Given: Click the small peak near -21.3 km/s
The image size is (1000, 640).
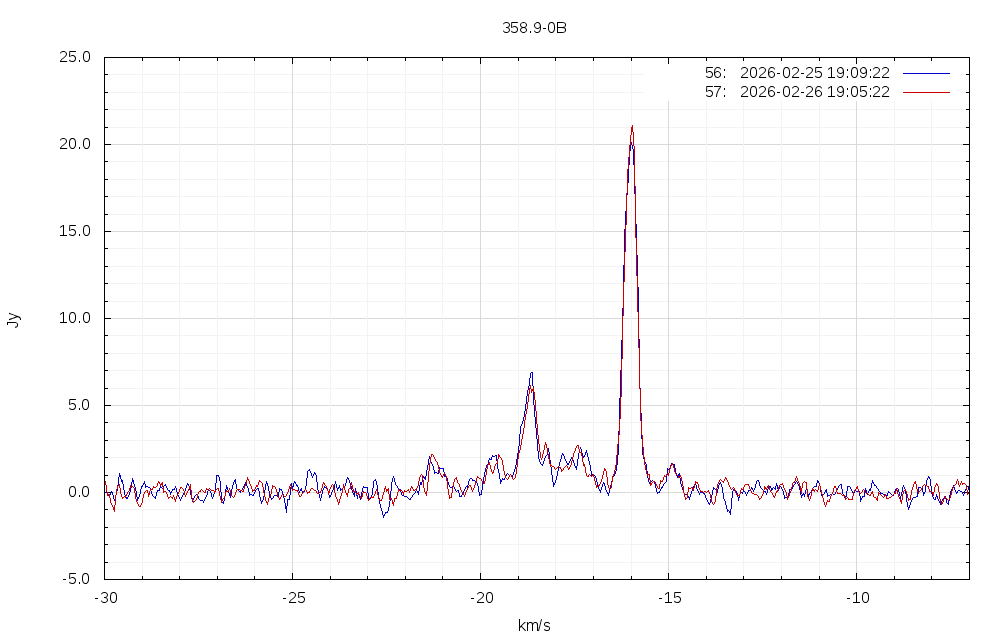Looking at the screenshot, I should [x=432, y=456].
